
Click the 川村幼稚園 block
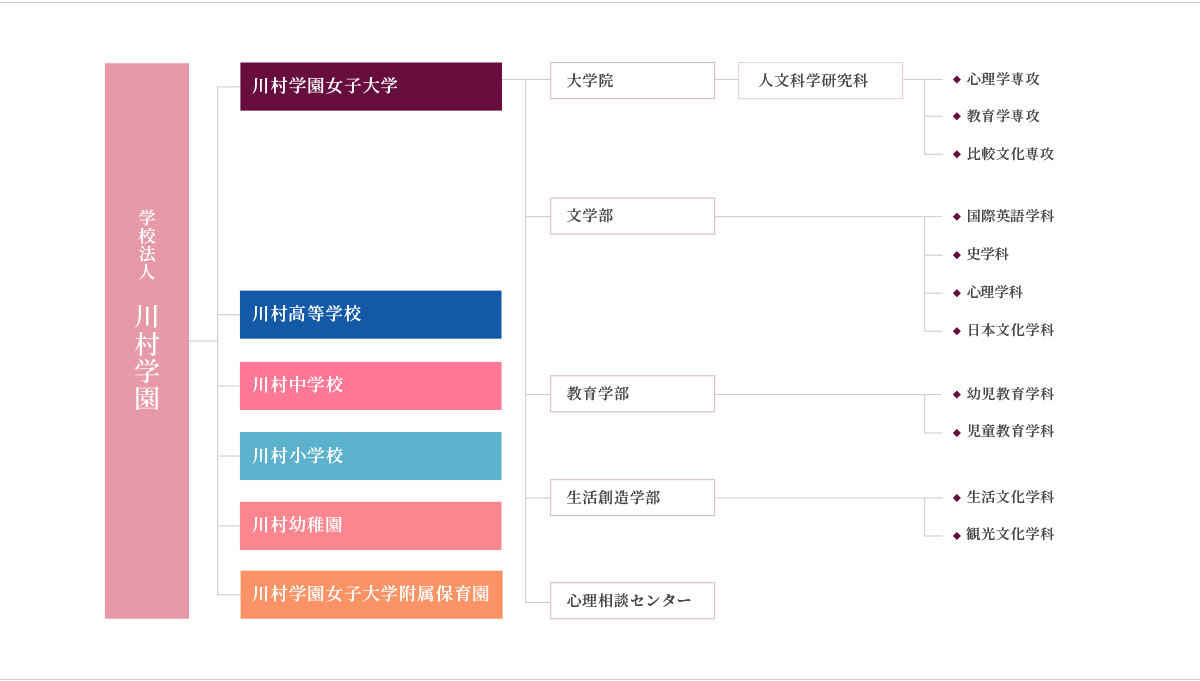(x=370, y=525)
